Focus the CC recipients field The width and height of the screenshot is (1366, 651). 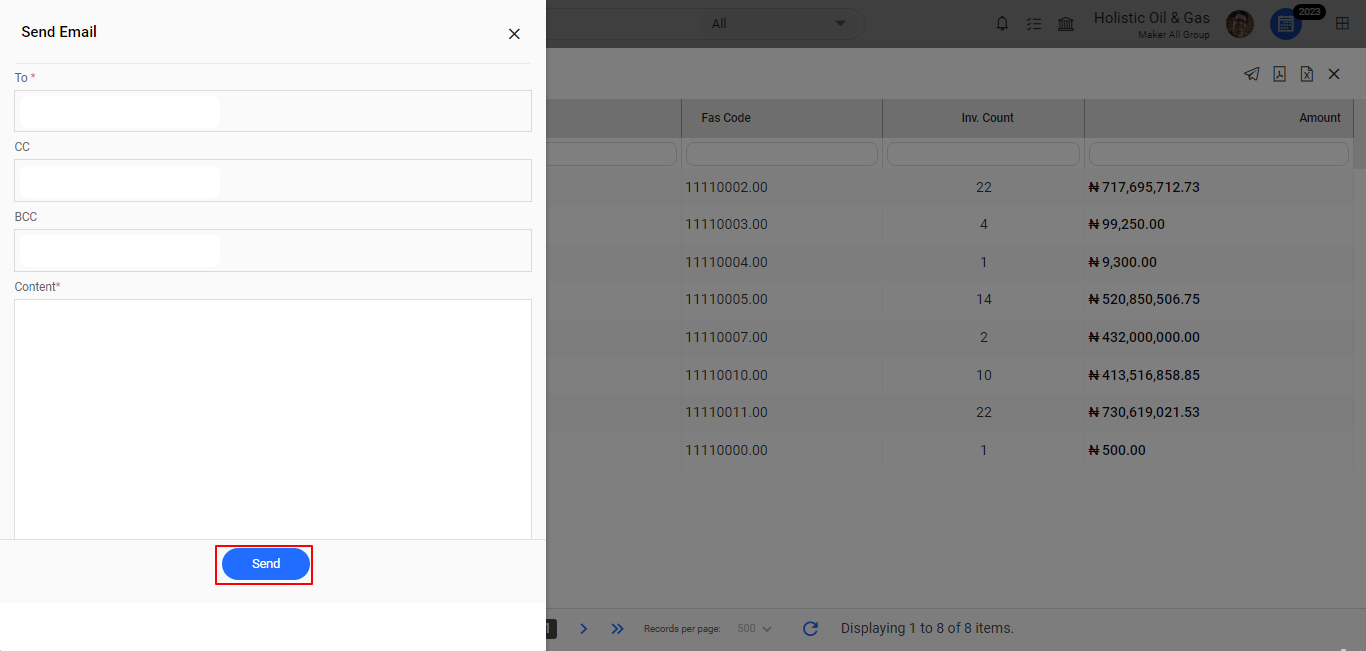[x=273, y=181]
